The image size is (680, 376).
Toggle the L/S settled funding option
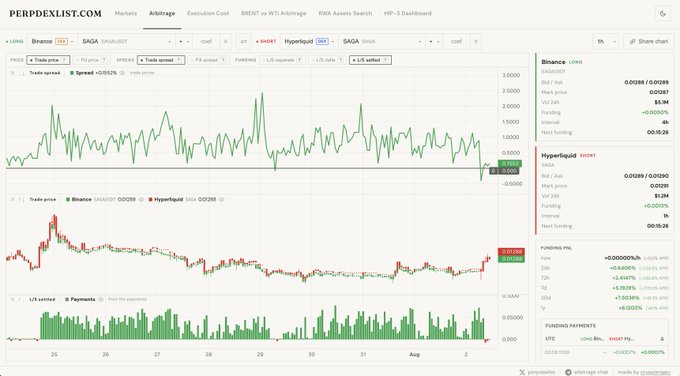[370, 60]
